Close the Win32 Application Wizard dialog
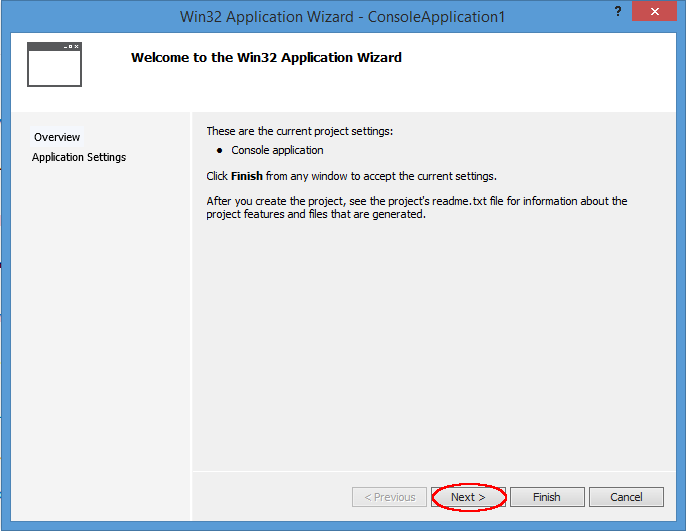The image size is (686, 531). [x=654, y=12]
